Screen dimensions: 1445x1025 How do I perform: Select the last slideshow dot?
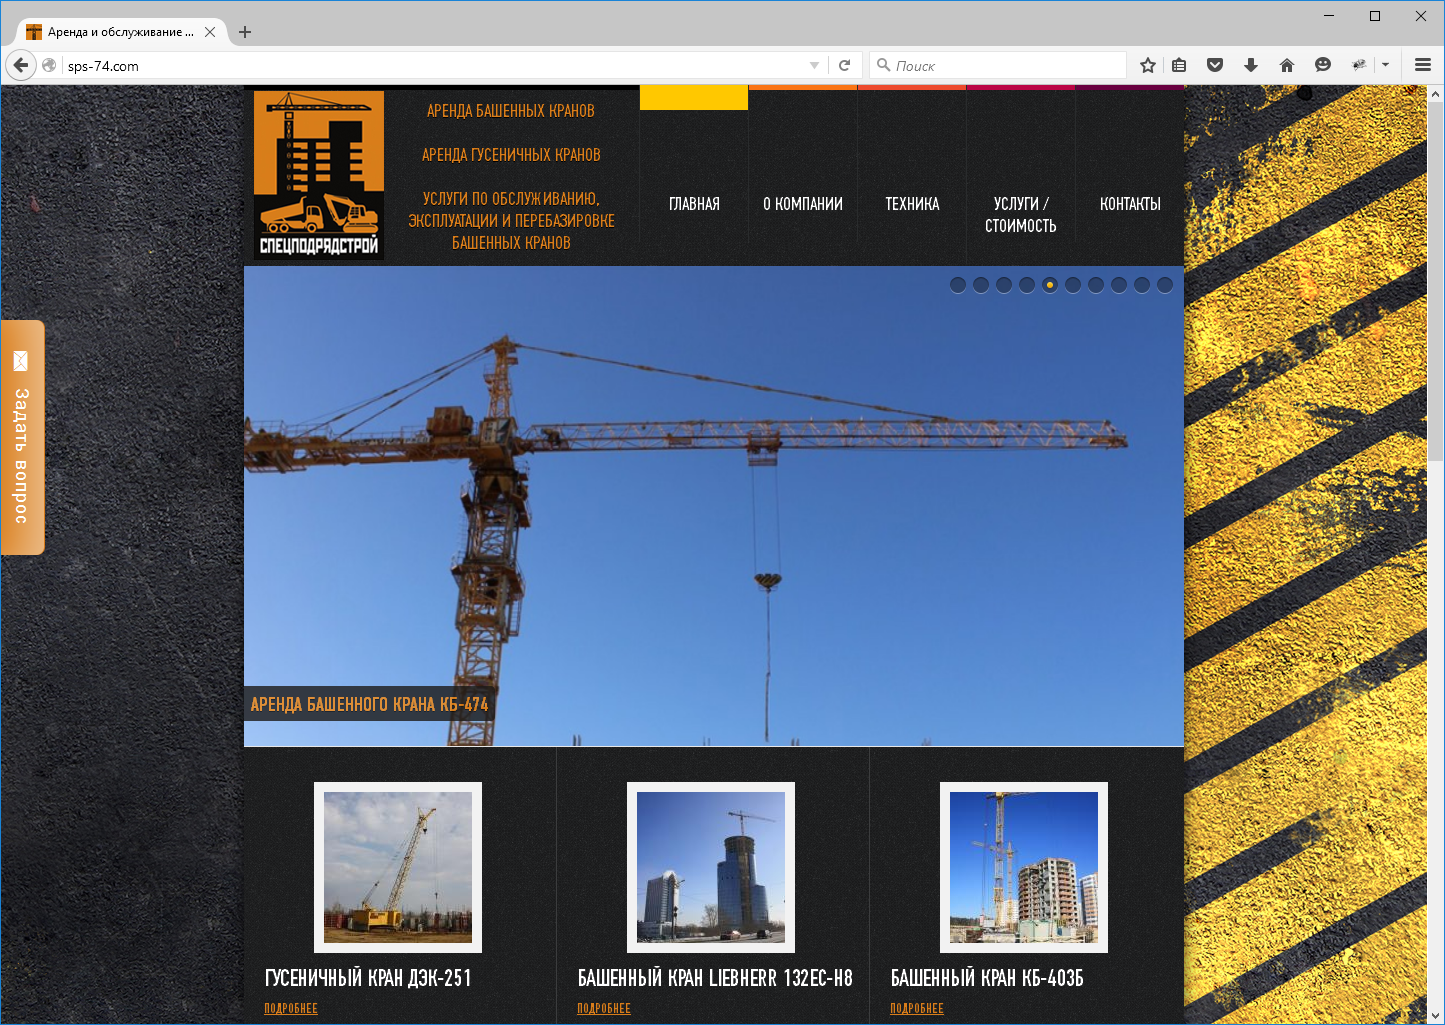[1165, 285]
